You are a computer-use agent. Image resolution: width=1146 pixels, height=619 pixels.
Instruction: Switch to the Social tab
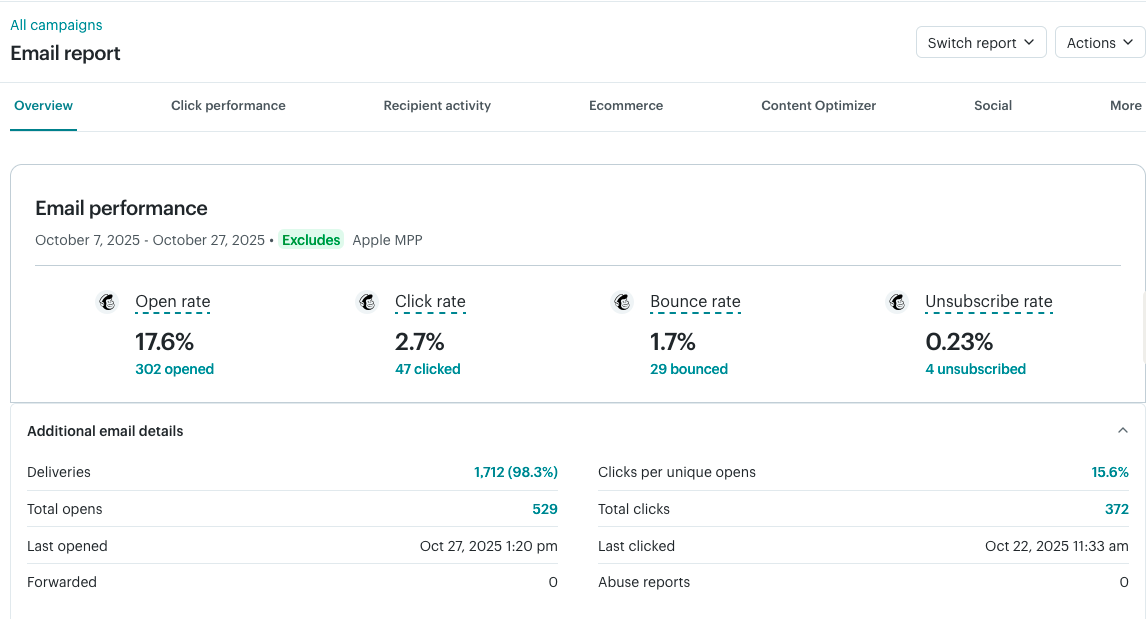pos(993,105)
